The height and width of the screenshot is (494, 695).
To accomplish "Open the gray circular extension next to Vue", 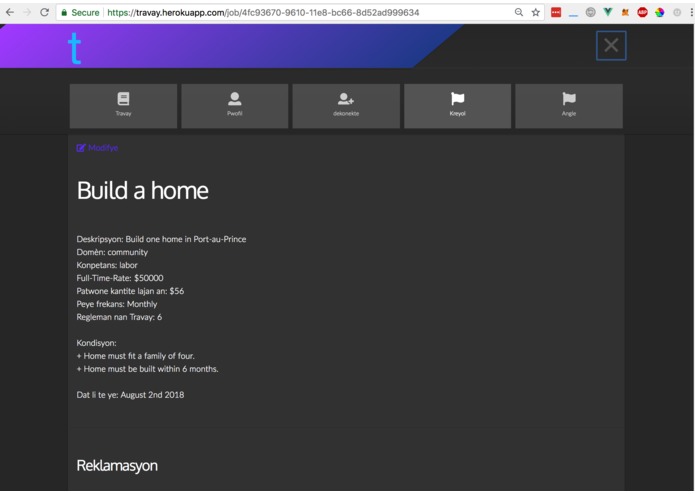I will pos(590,12).
